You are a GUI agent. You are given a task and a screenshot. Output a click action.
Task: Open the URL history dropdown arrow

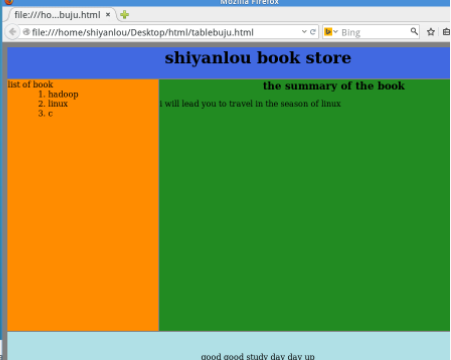304,32
